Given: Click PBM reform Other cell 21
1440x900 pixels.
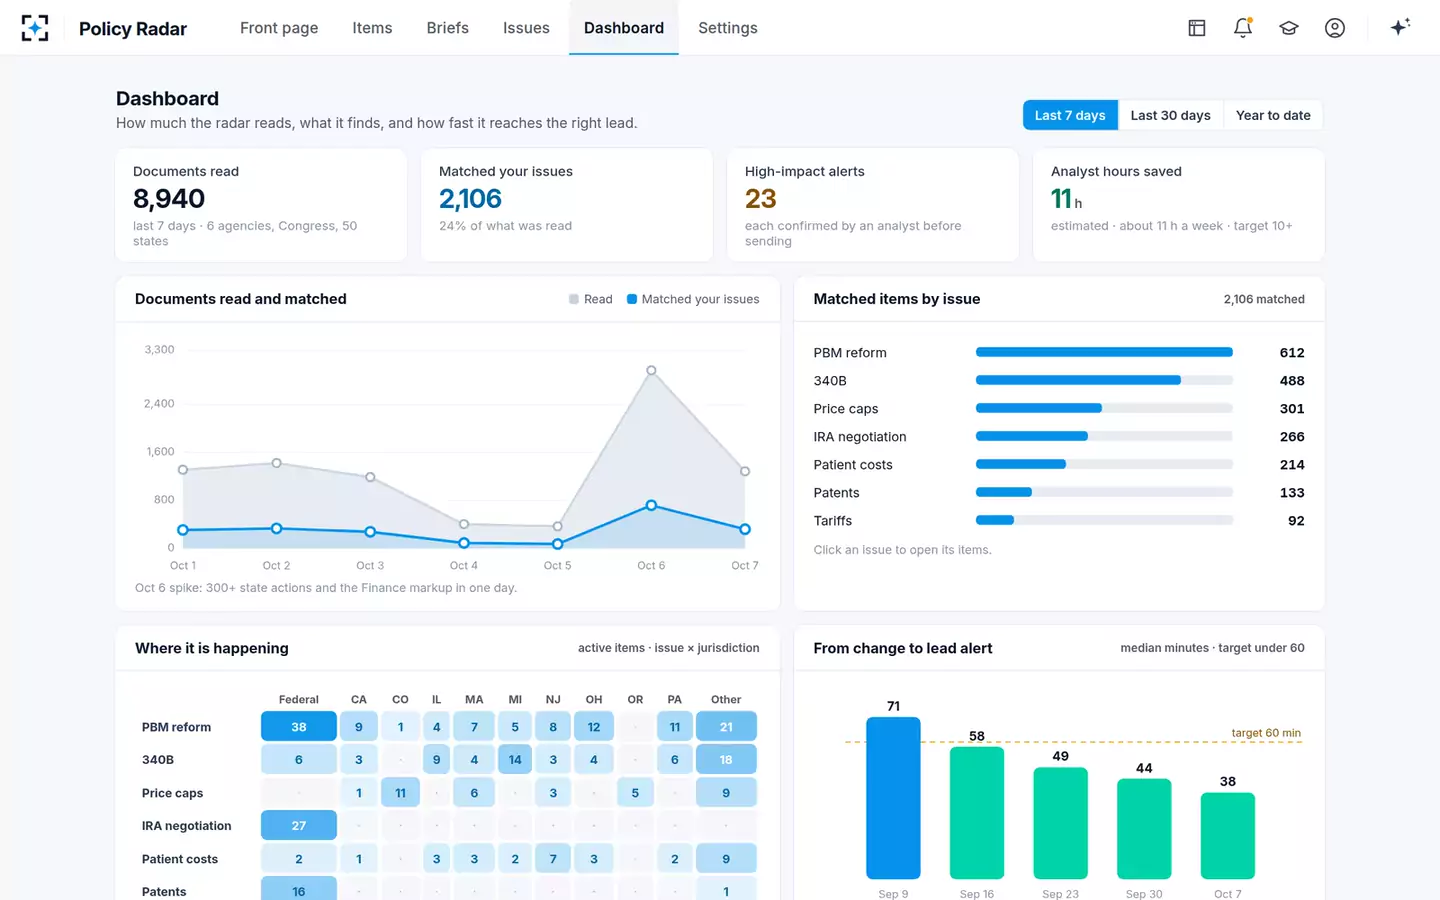Looking at the screenshot, I should pos(726,727).
